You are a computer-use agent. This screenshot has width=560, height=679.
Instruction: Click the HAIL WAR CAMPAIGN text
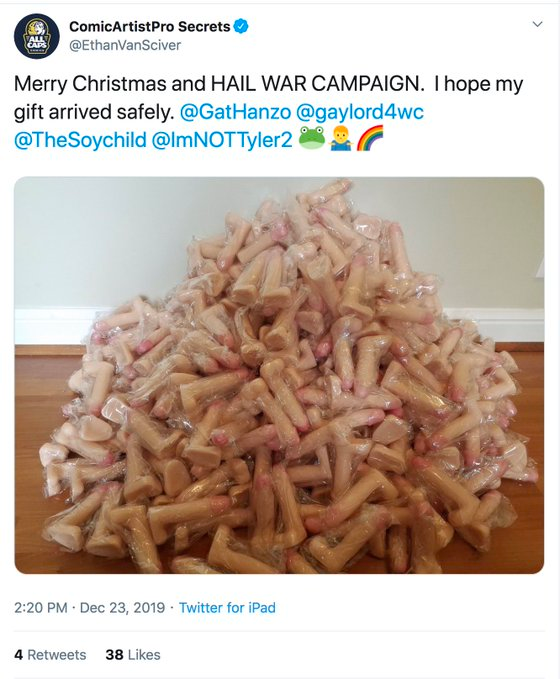tap(317, 84)
